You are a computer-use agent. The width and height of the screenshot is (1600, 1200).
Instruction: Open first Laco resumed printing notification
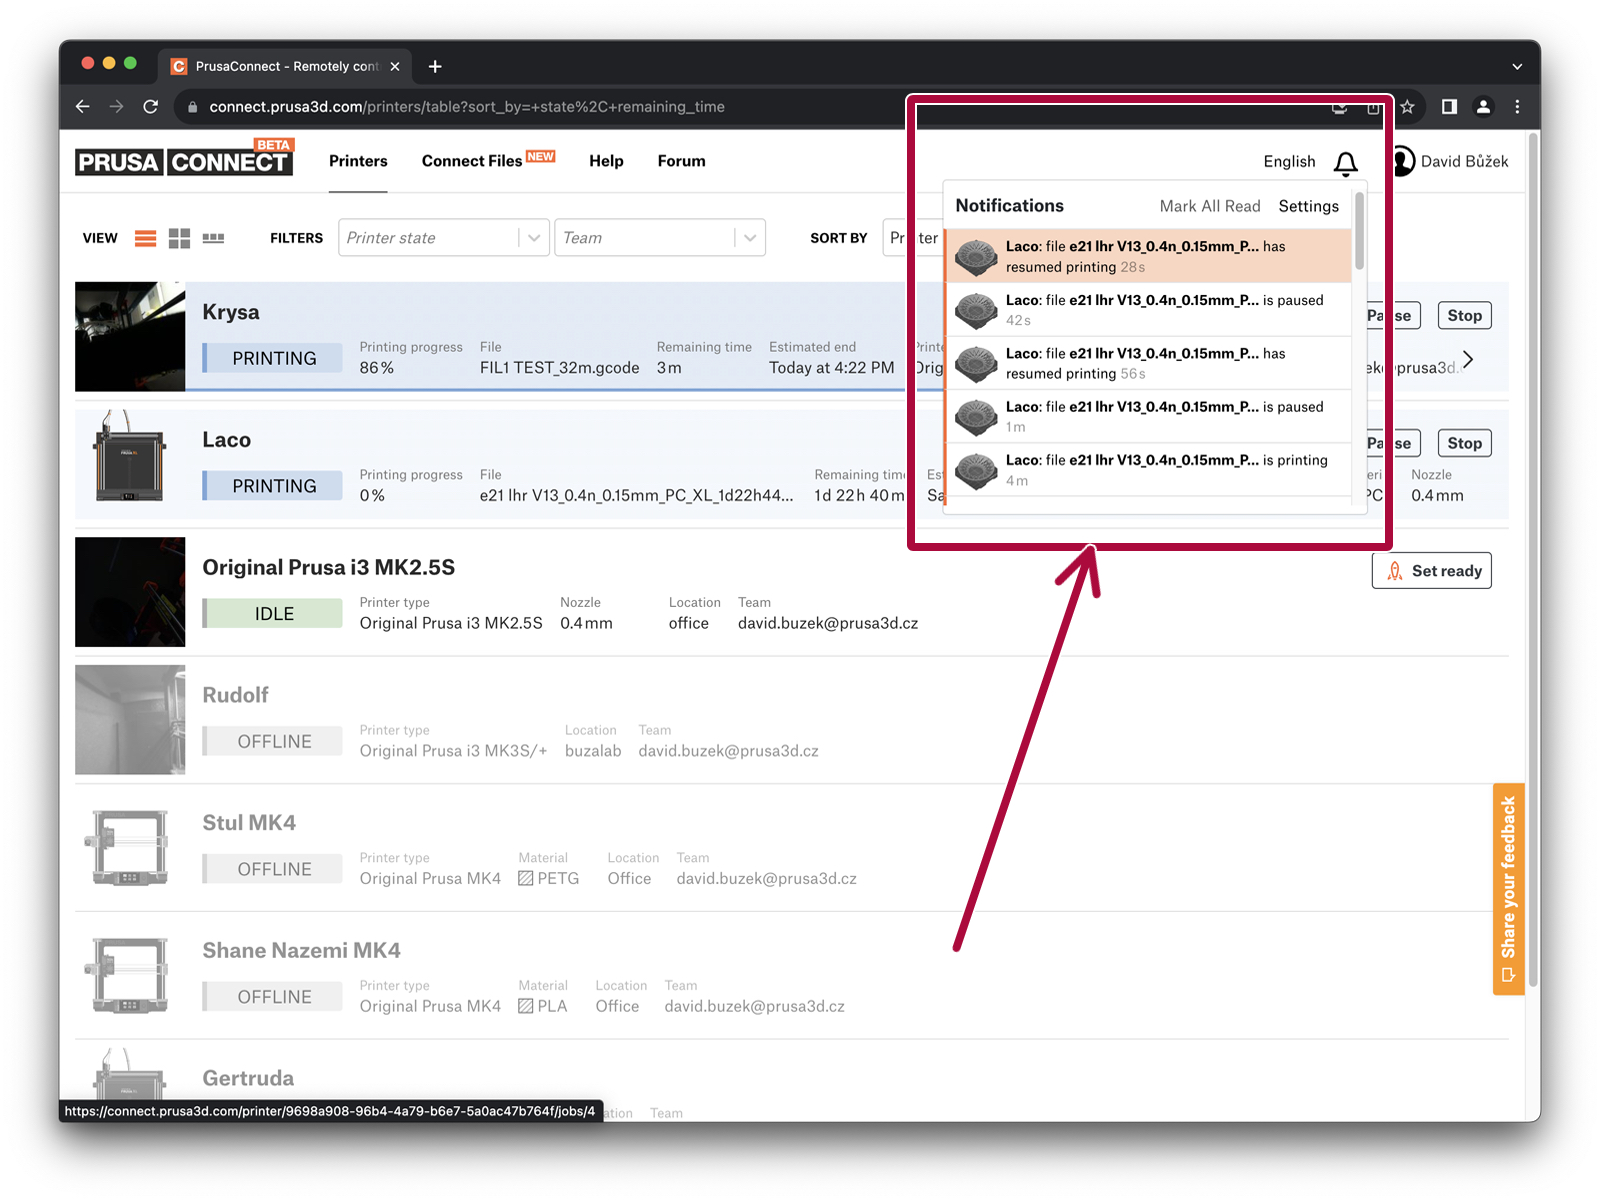tap(1148, 257)
